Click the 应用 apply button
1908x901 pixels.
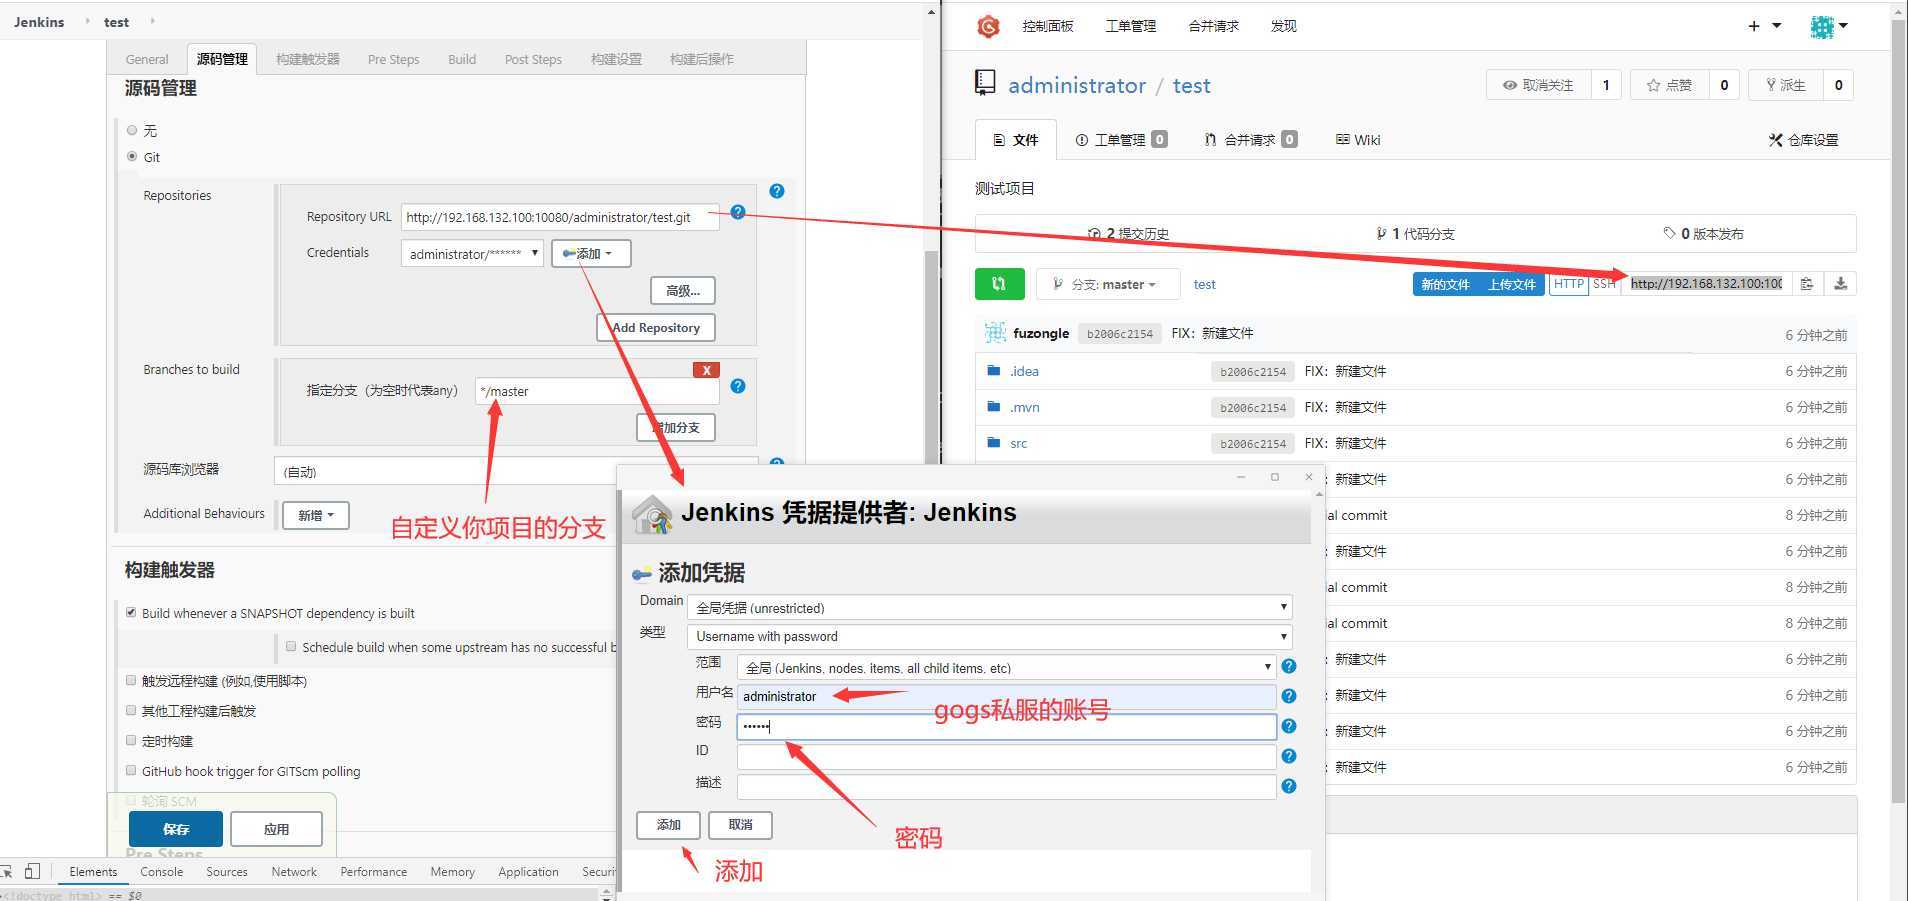coord(276,829)
